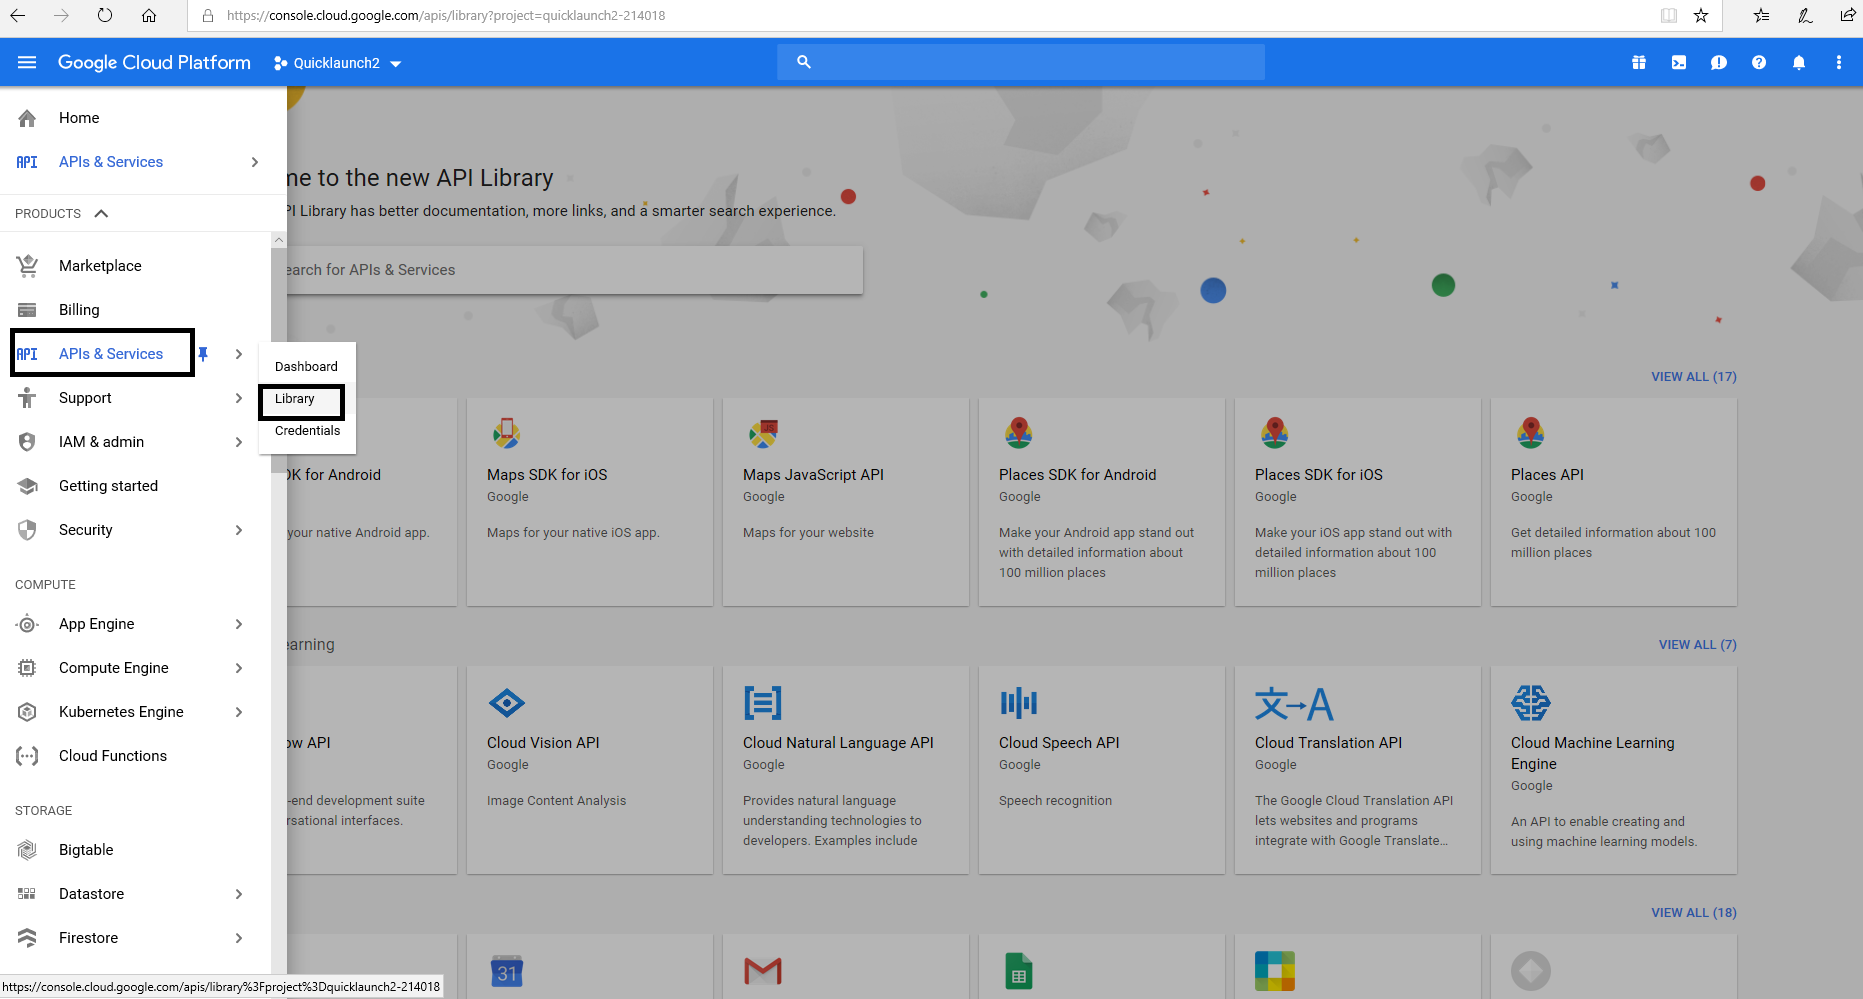Viewport: 1863px width, 999px height.
Task: Collapse the PRODUCTS section chevron
Action: (101, 213)
